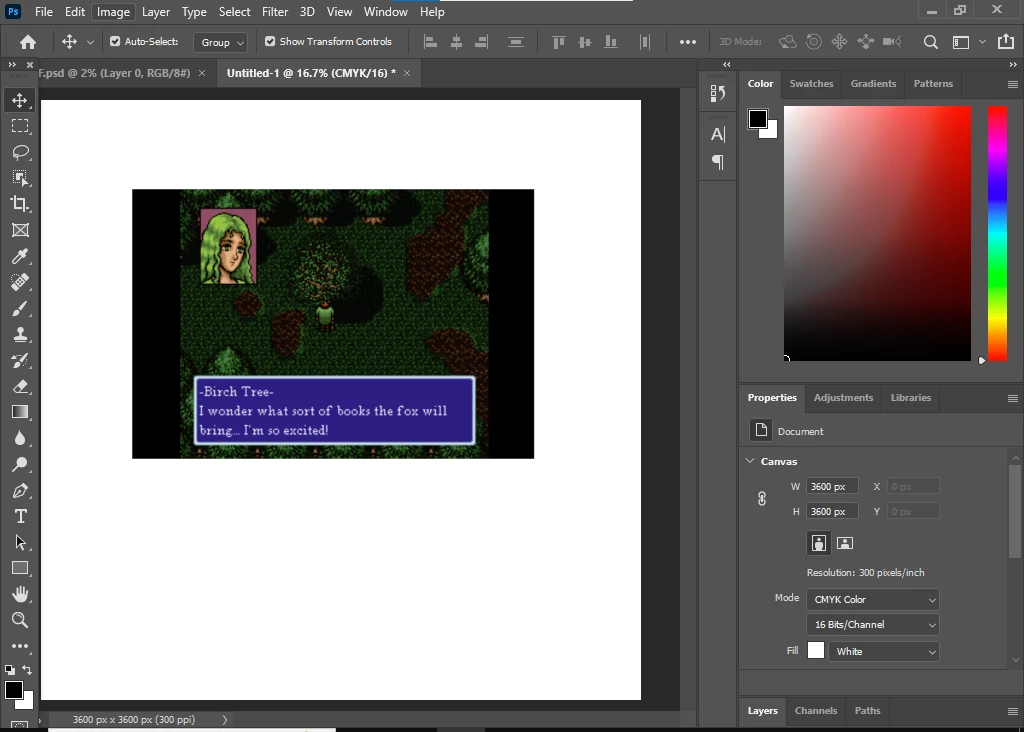The image size is (1028, 732).
Task: Select the Gradient tool
Action: [20, 412]
